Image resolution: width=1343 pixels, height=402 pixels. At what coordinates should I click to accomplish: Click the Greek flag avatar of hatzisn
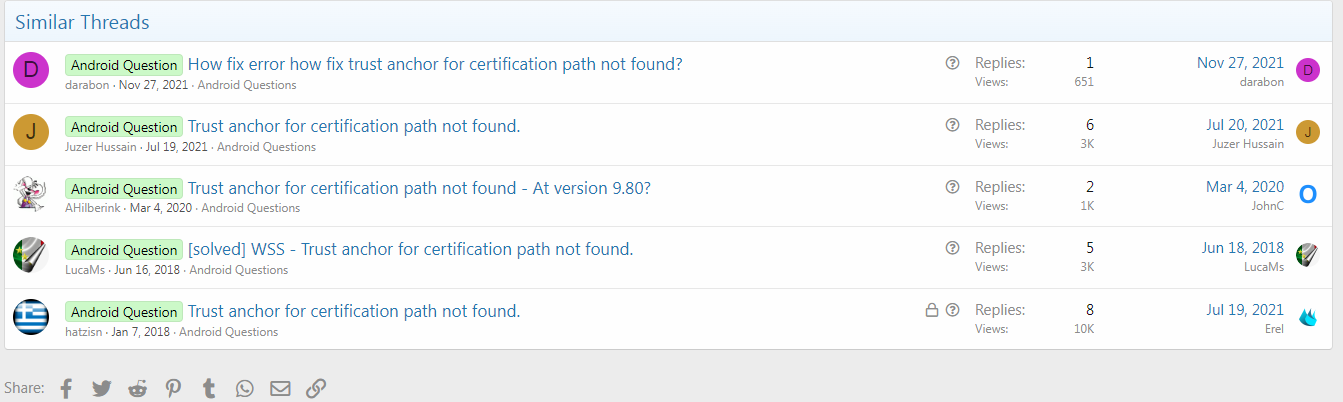(x=31, y=317)
